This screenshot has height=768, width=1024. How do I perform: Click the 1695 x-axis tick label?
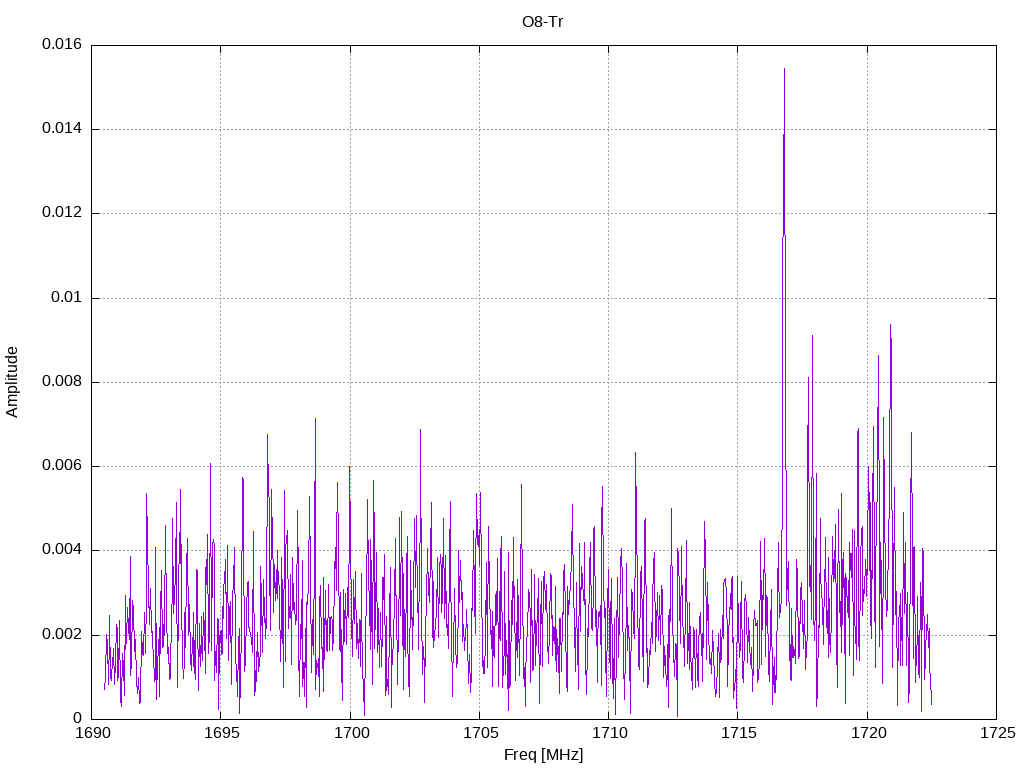(222, 733)
